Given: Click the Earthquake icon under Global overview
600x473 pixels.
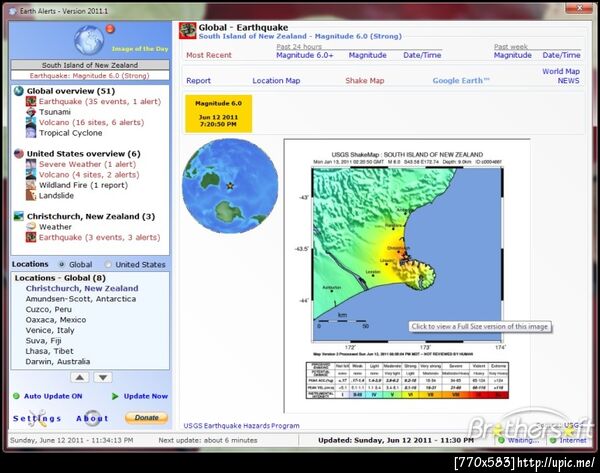Looking at the screenshot, I should pos(31,101).
